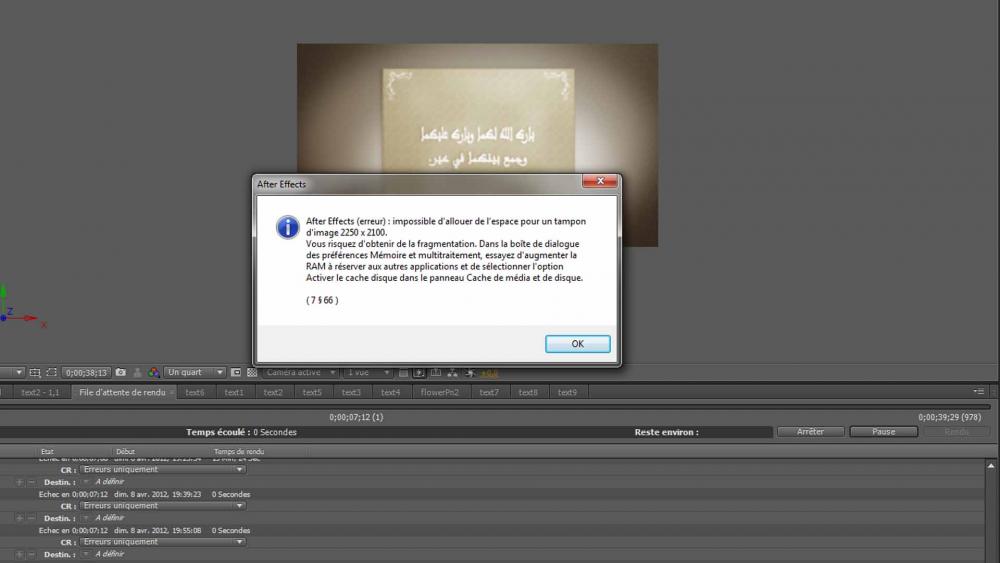1000x563 pixels.
Task: Click the blue info icon in the error dialog
Action: click(288, 227)
